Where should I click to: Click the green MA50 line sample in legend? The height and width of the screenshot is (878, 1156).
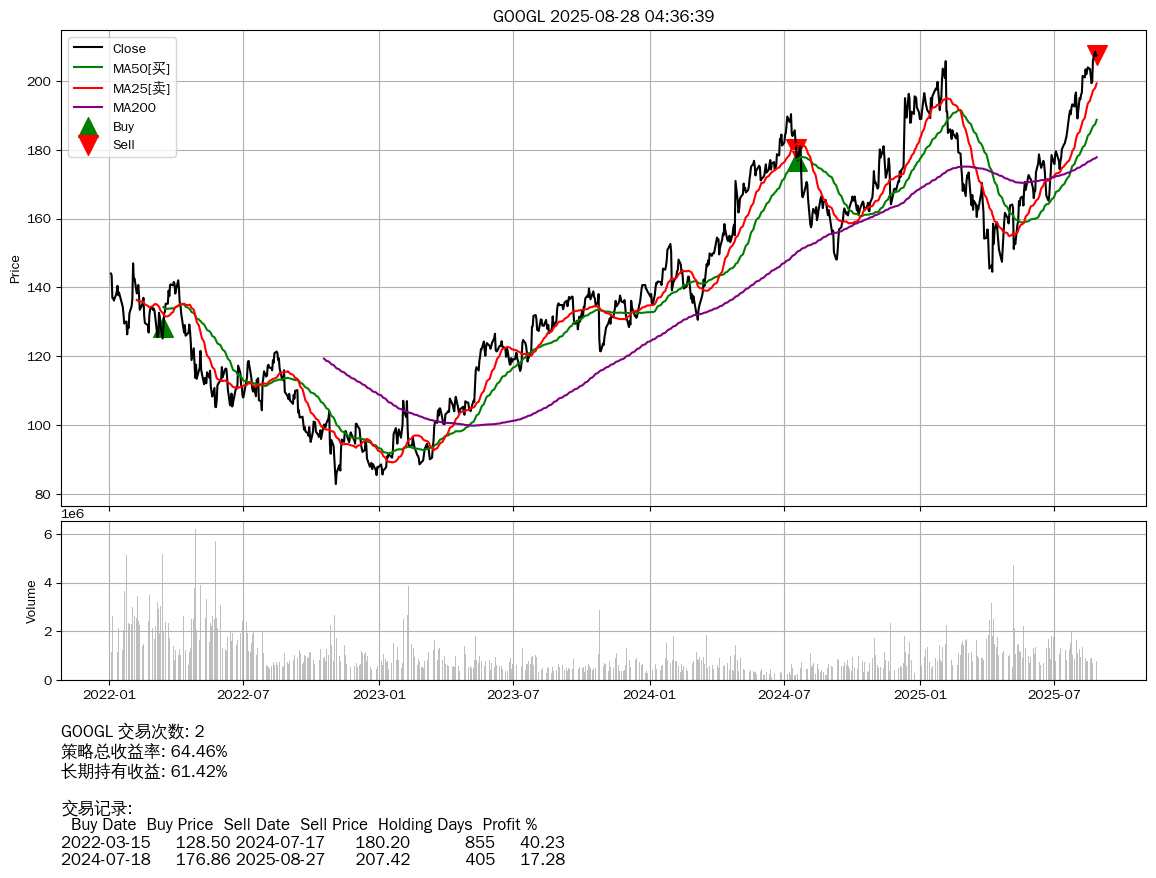click(x=88, y=68)
